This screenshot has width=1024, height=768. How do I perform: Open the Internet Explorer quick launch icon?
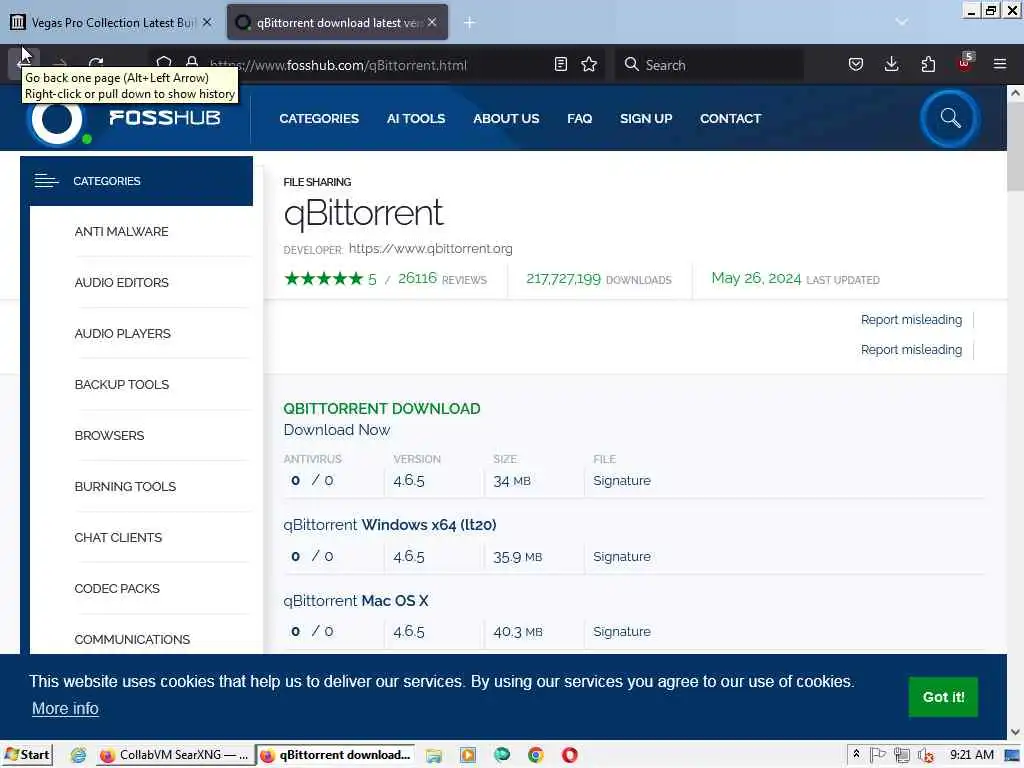tap(78, 755)
